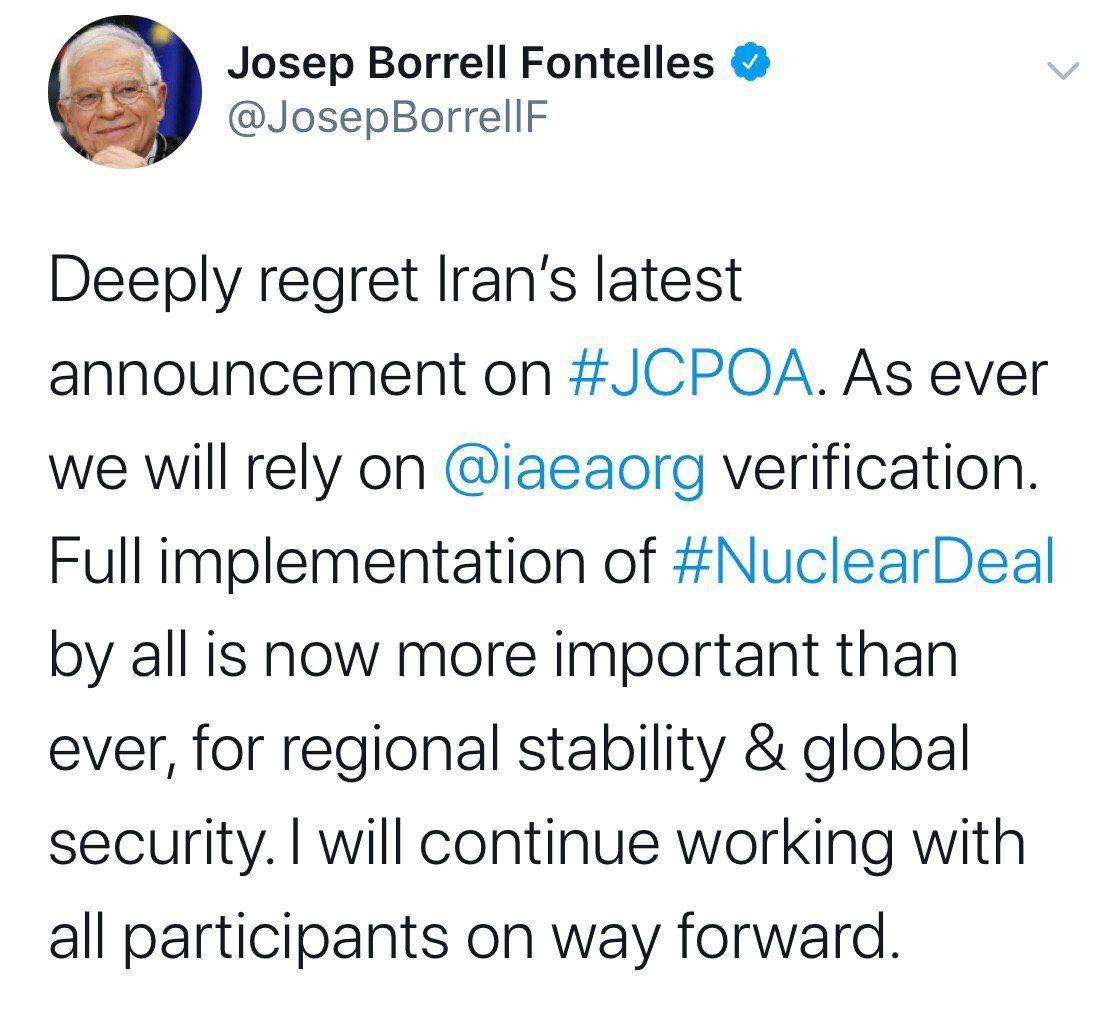
Task: Go to the @iaeaorg mention
Action: click(575, 470)
